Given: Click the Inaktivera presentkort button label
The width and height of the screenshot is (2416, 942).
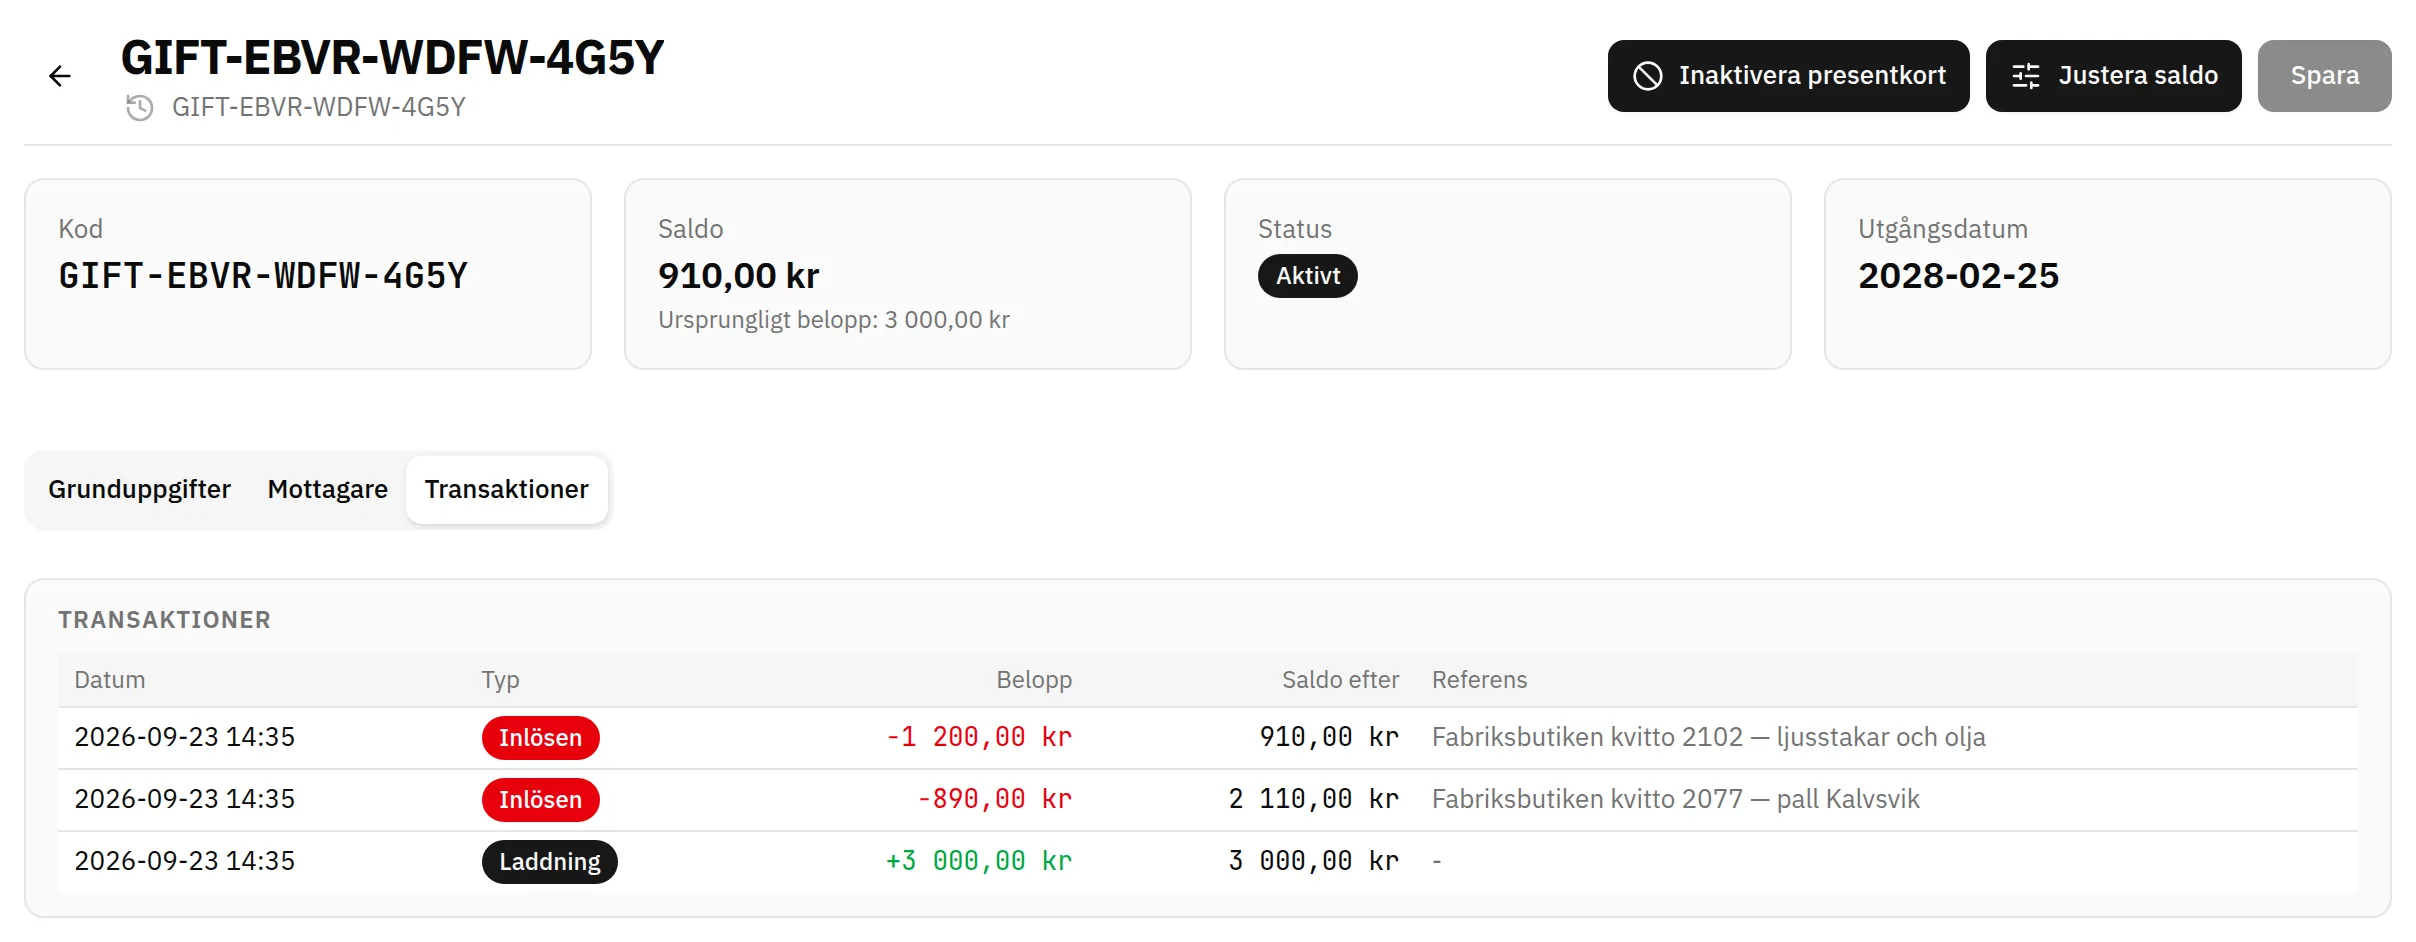Looking at the screenshot, I should 1812,76.
